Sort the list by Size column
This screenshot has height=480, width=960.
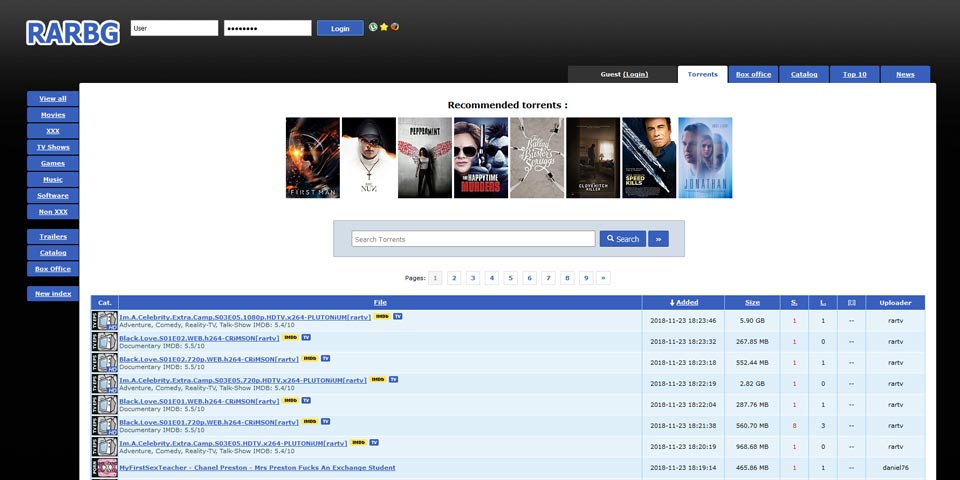coord(752,302)
